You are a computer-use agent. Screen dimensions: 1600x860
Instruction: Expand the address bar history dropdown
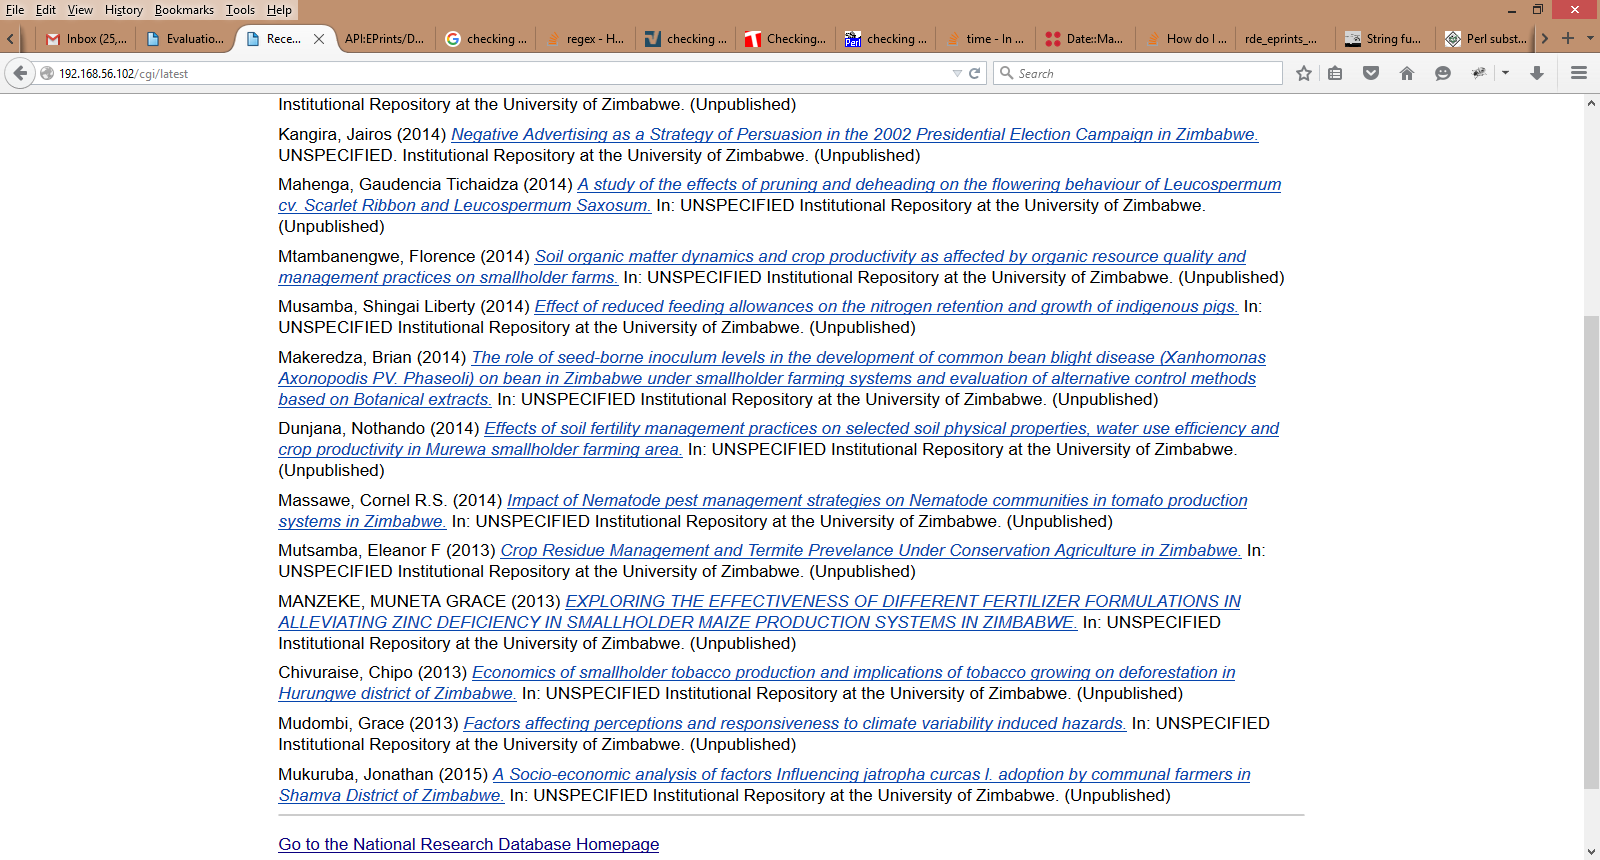(x=957, y=73)
